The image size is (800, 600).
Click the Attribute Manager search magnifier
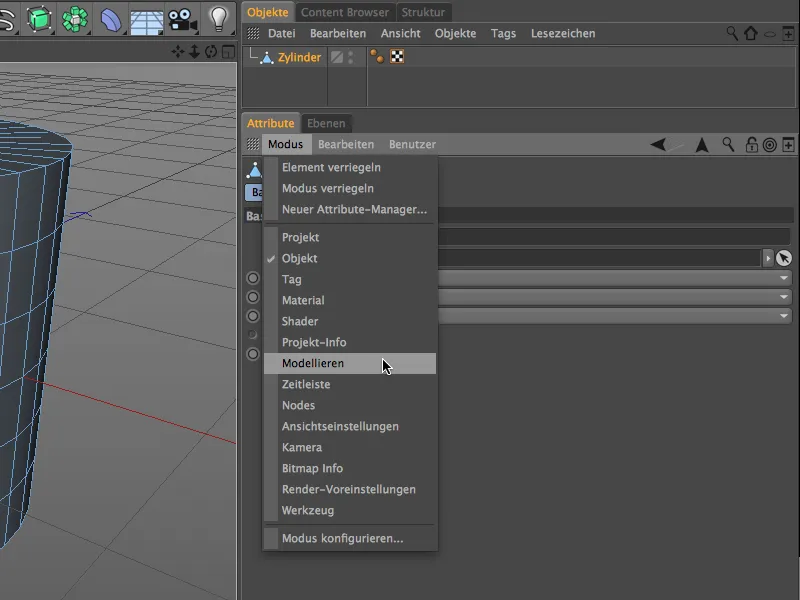point(728,145)
